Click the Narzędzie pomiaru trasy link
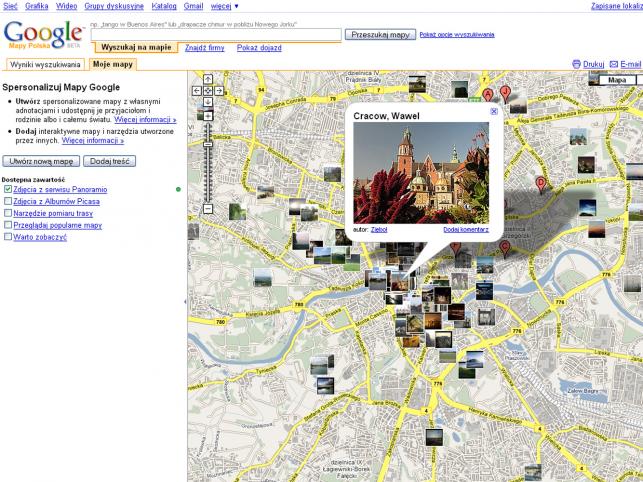 pyautogui.click(x=53, y=213)
